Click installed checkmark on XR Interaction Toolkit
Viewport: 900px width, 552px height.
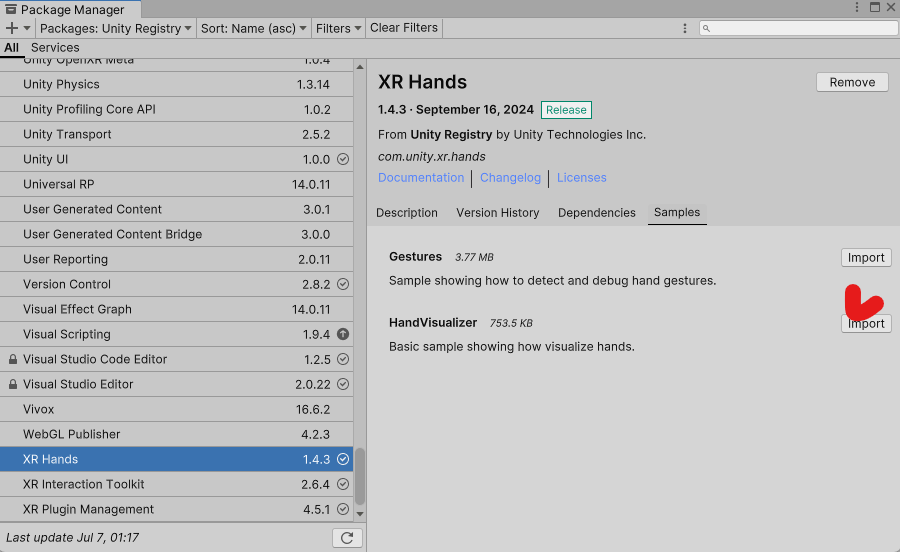[x=343, y=484]
